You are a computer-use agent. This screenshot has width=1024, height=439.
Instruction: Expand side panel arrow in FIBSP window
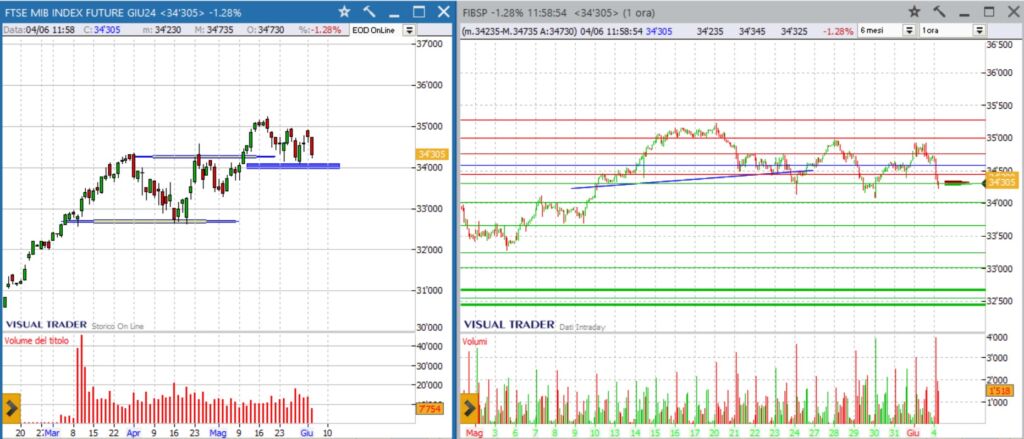coord(469,409)
